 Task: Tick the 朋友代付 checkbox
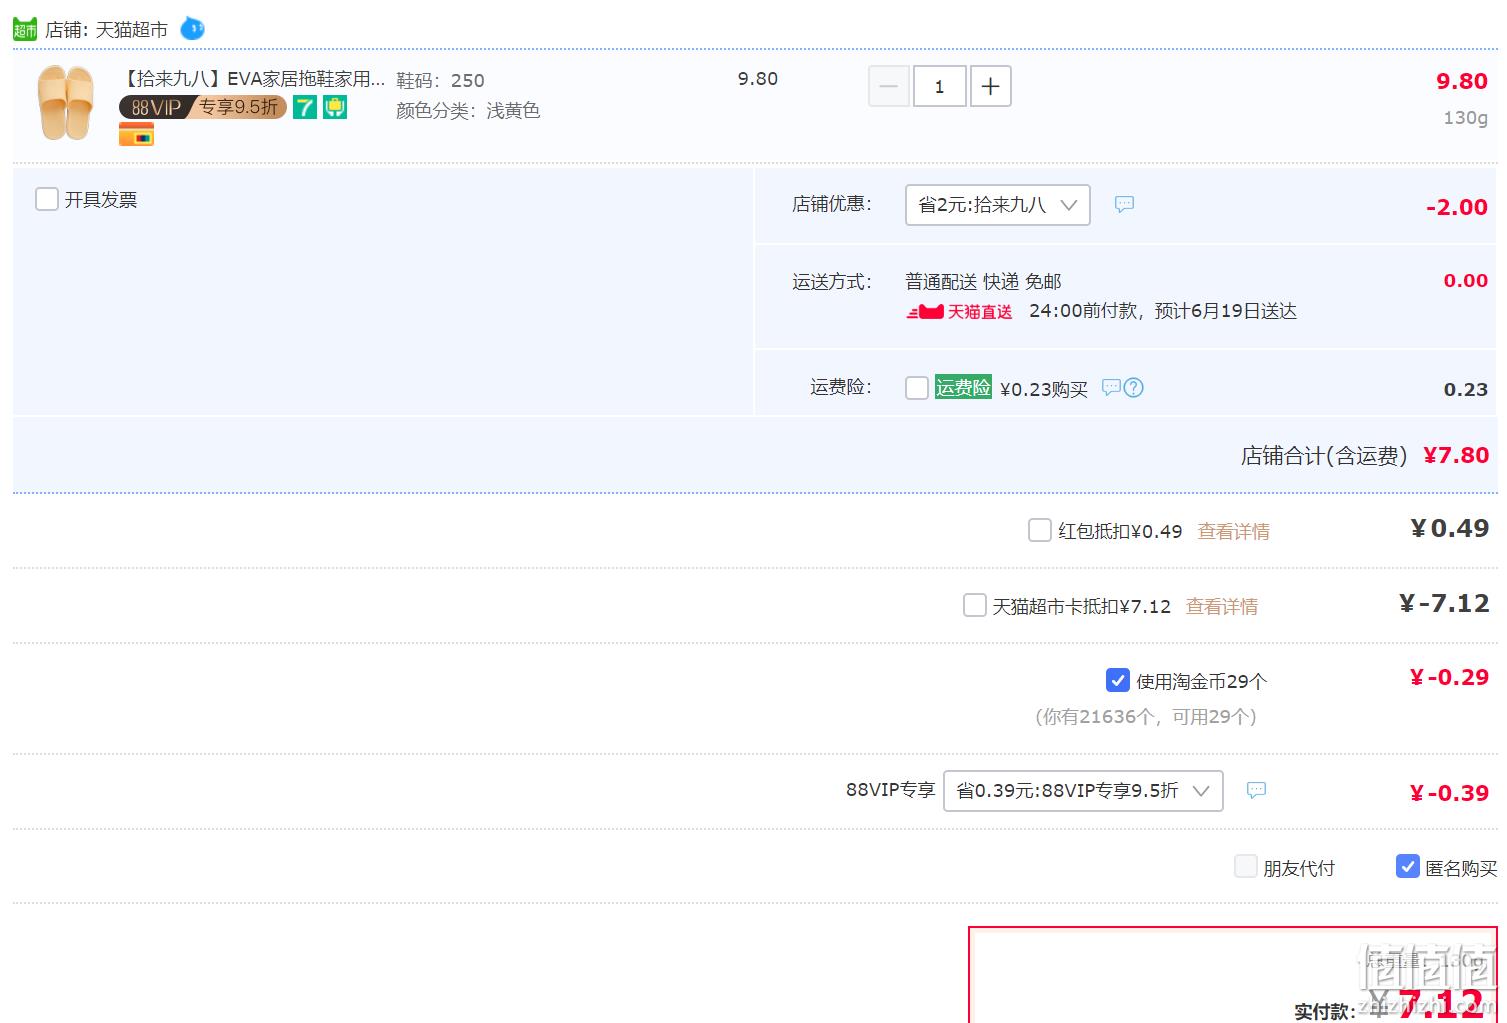coord(1245,866)
